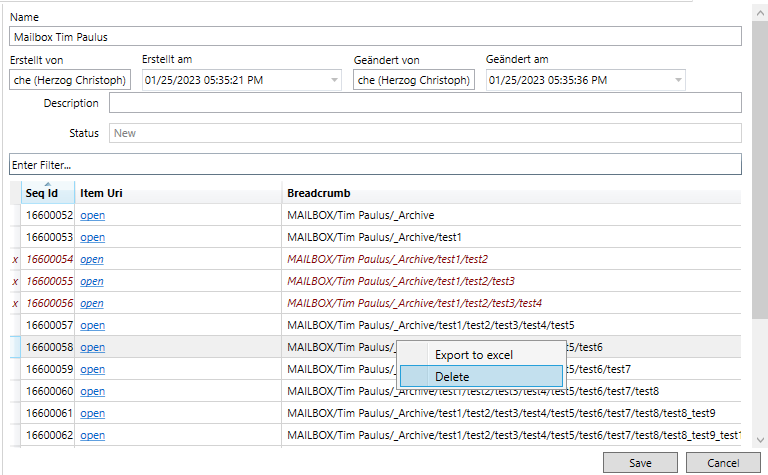Click the Geändert von field
This screenshot has height=475, width=768.
414,80
